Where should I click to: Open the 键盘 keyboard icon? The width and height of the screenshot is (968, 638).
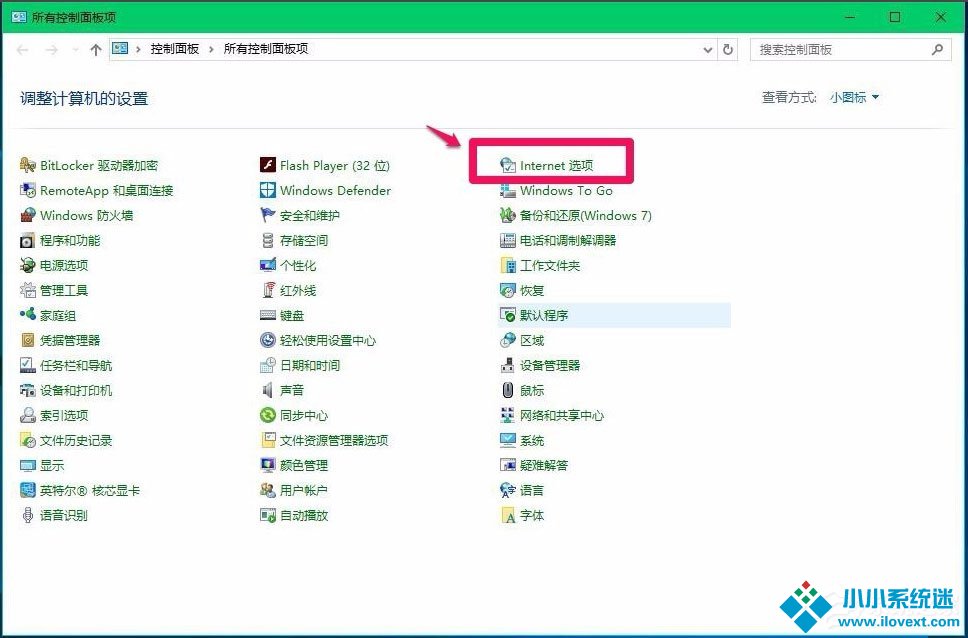267,315
